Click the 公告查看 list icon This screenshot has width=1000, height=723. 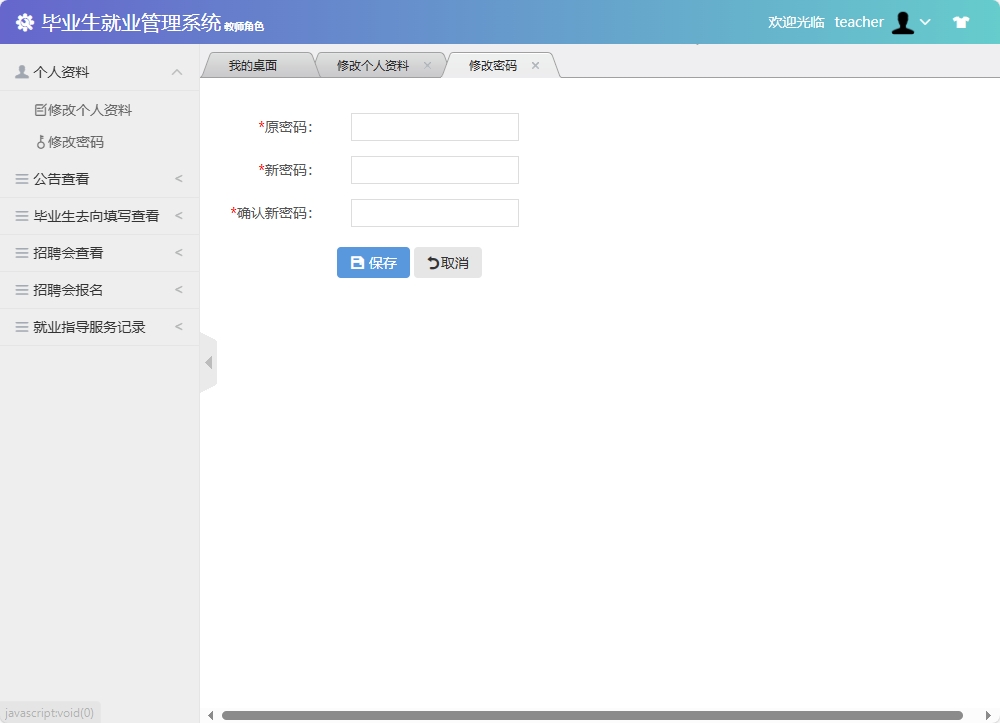(x=19, y=179)
